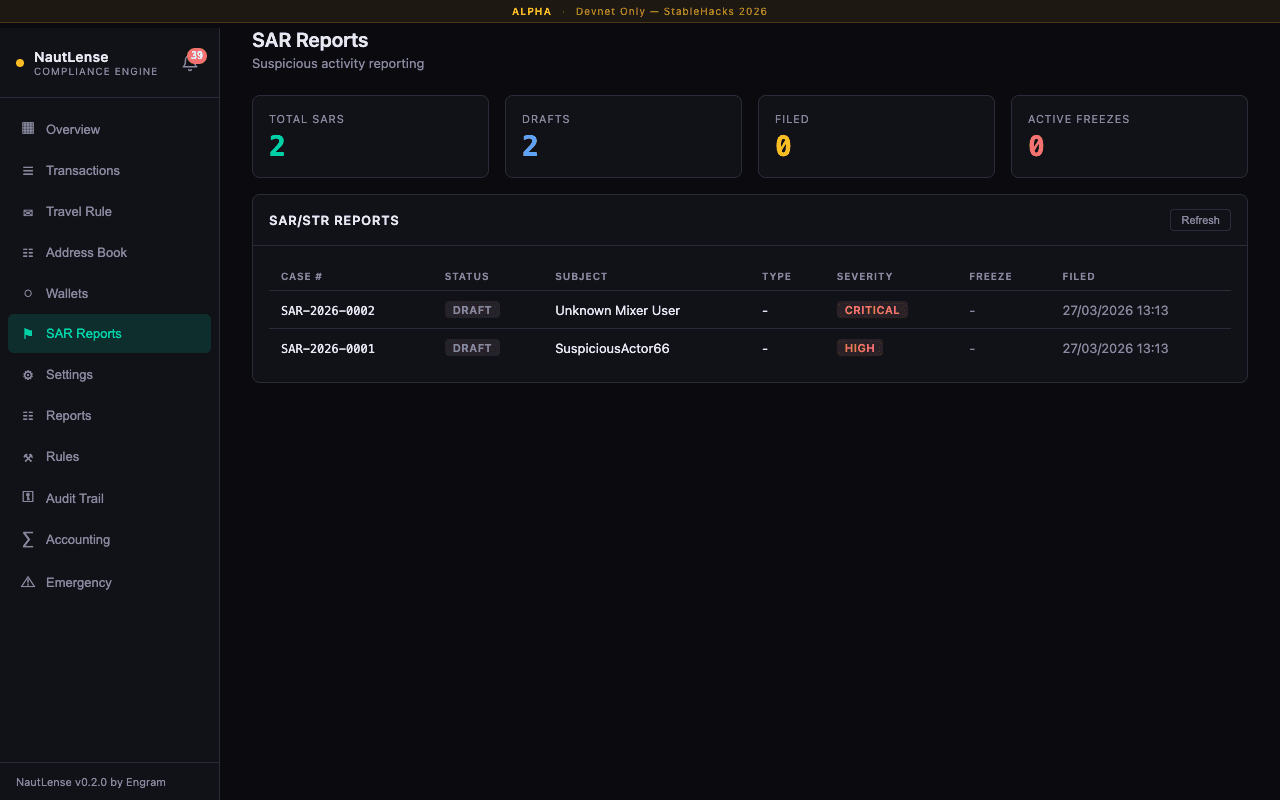Select the DRAFT status badge for SAR-2026-0001
The width and height of the screenshot is (1280, 800).
pos(471,347)
